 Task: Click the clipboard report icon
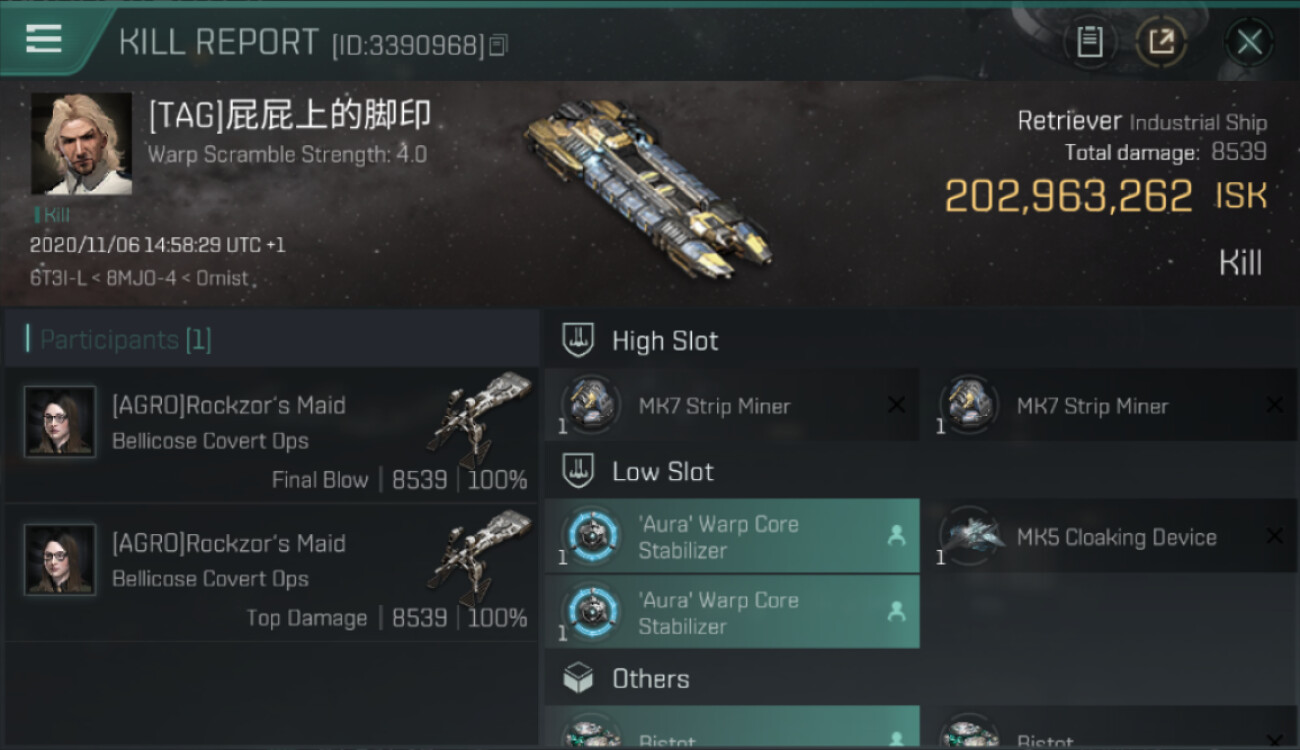pyautogui.click(x=1090, y=42)
